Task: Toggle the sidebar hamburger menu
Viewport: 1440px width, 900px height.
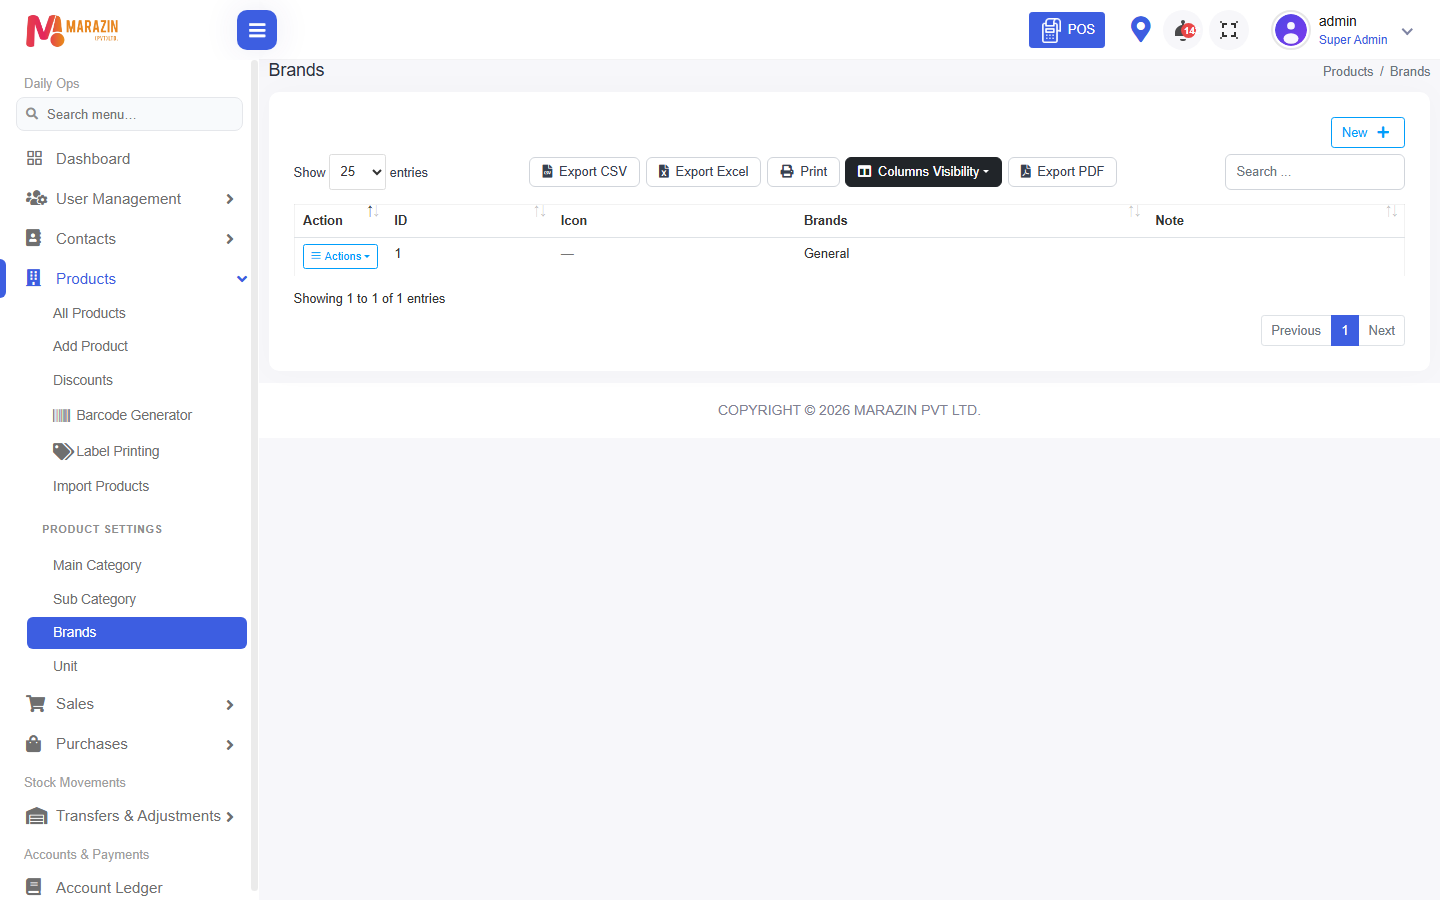Action: click(x=257, y=30)
